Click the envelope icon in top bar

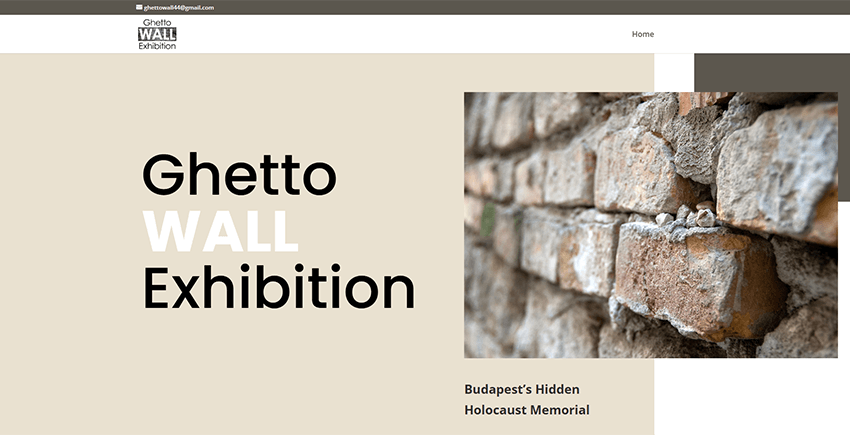pyautogui.click(x=139, y=8)
